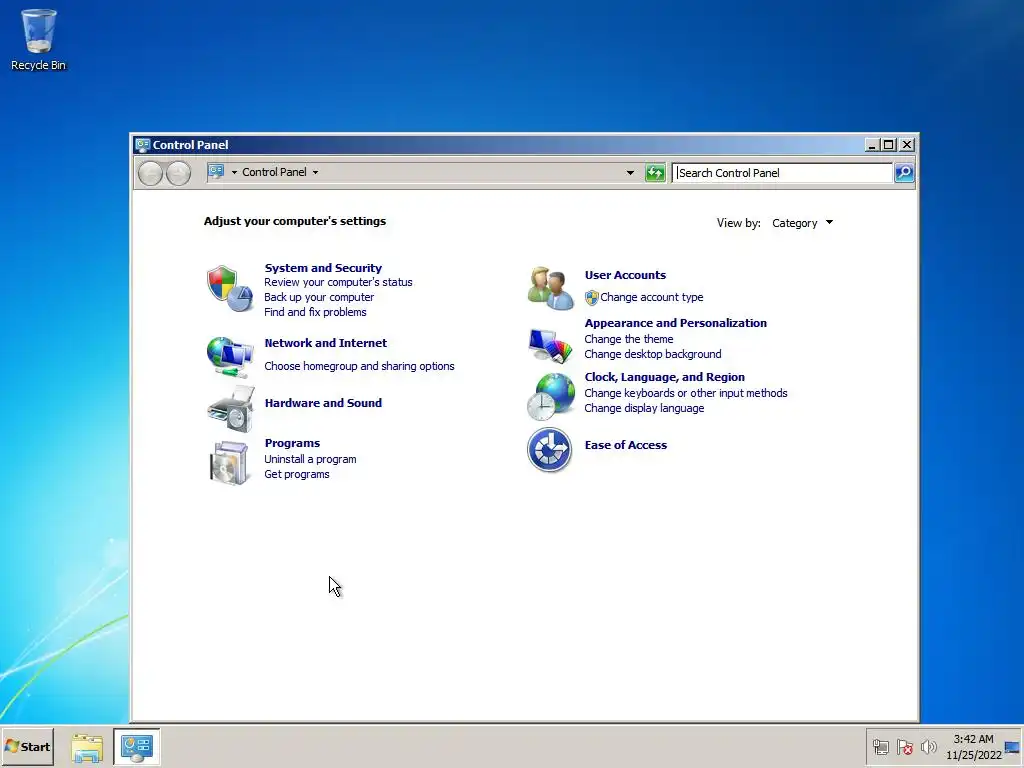1024x768 pixels.
Task: Open Ease of Access heading link
Action: click(x=626, y=445)
